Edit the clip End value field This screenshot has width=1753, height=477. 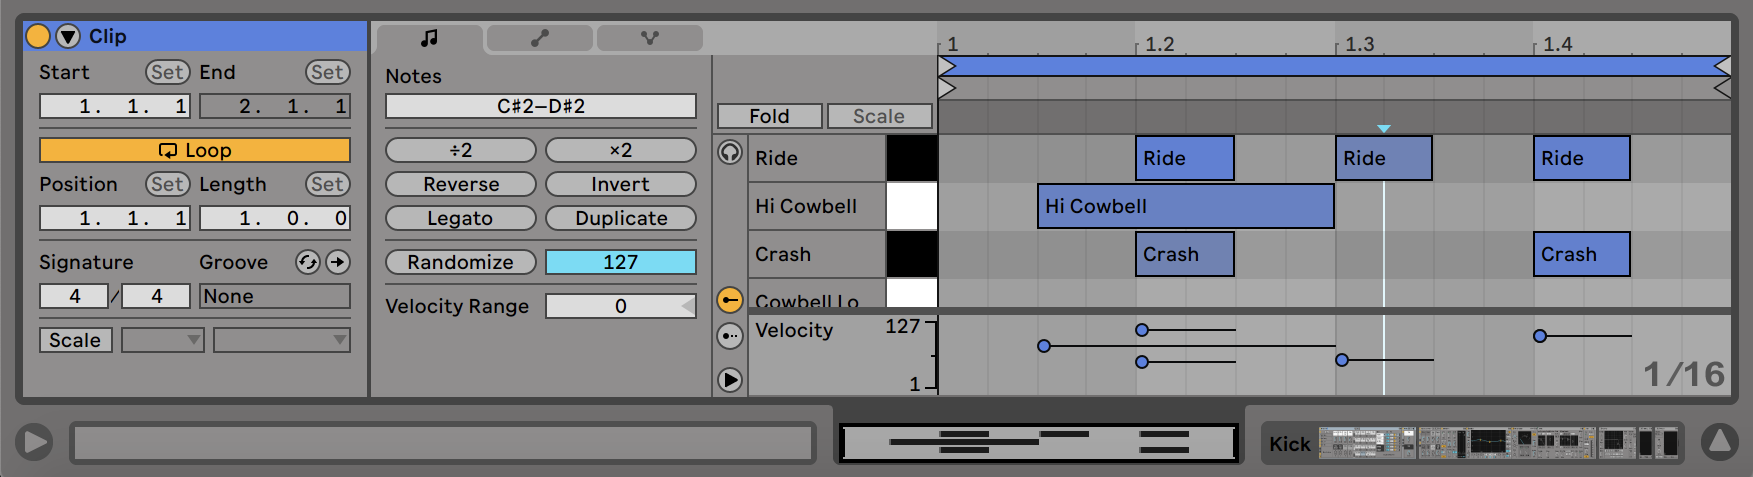pyautogui.click(x=275, y=106)
